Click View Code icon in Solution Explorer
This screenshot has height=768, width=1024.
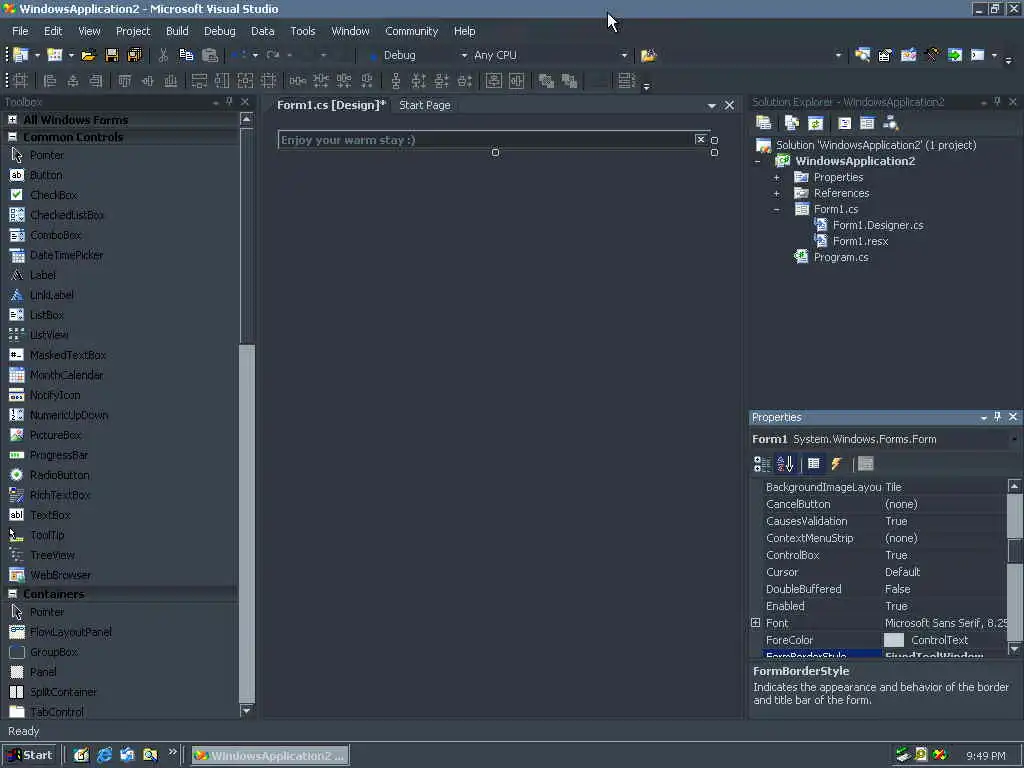[x=844, y=123]
